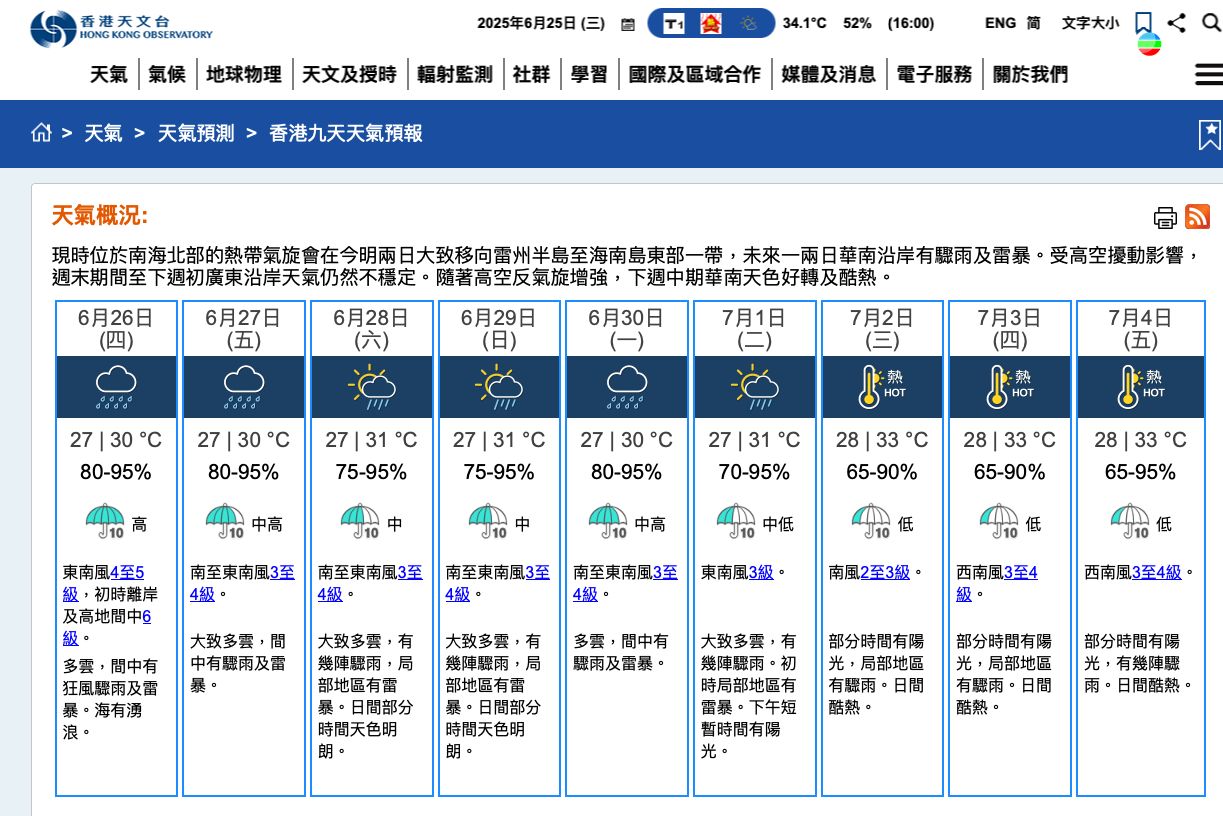
Task: Click the Hong Kong Observatory logo
Action: tap(121, 28)
